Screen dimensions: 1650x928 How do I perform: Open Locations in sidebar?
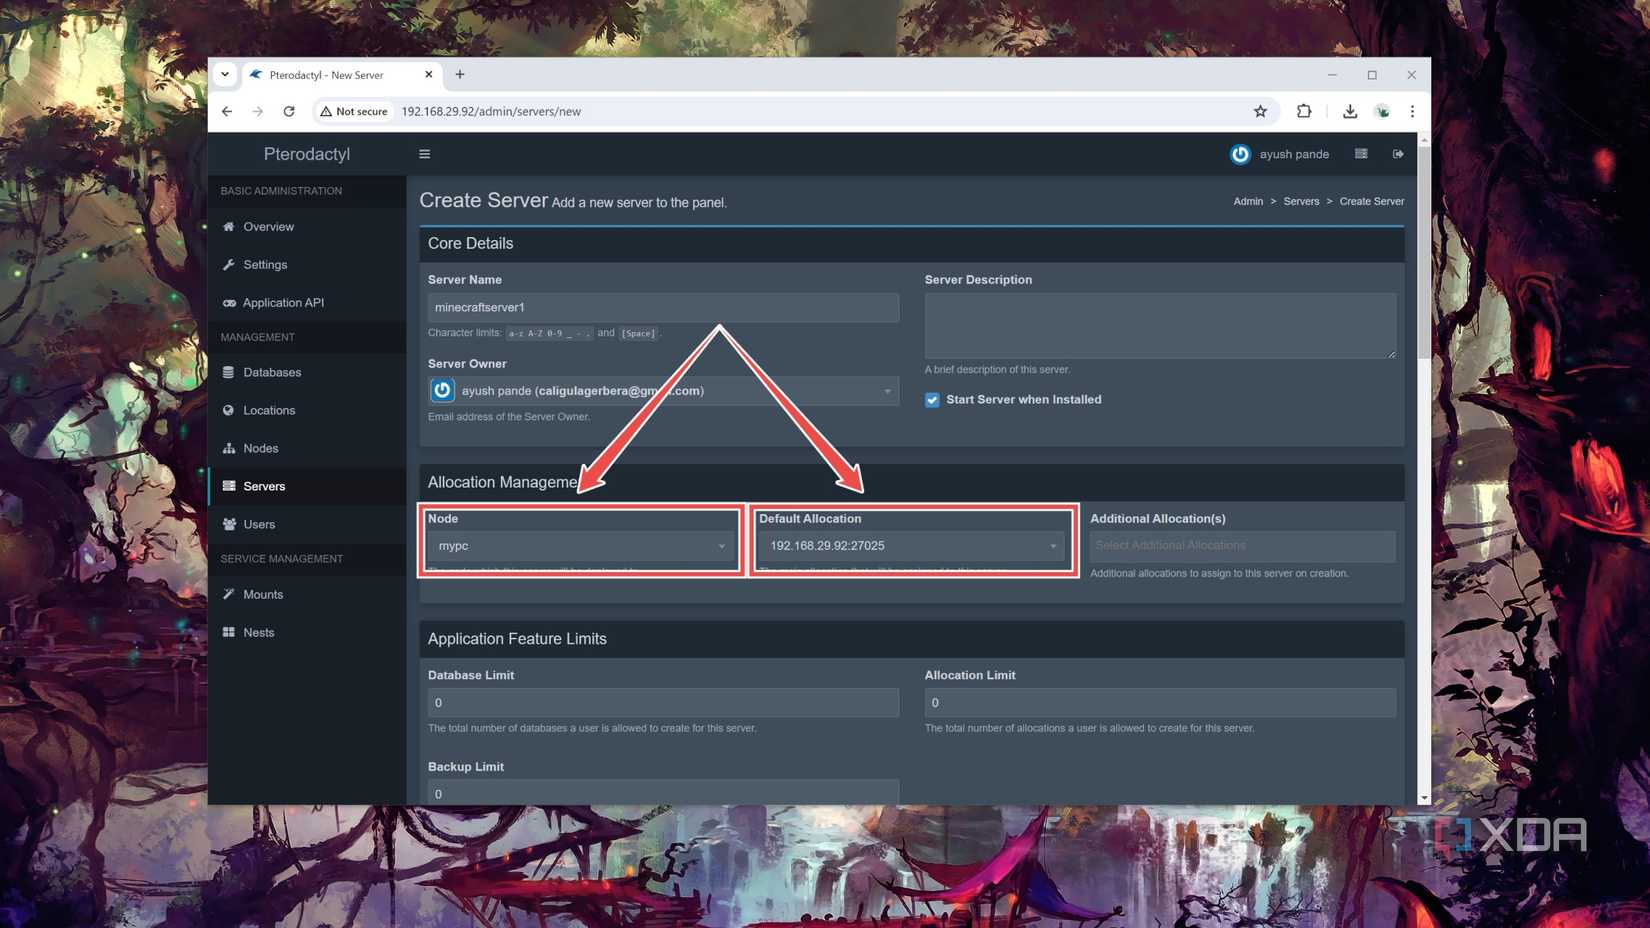tap(306, 410)
